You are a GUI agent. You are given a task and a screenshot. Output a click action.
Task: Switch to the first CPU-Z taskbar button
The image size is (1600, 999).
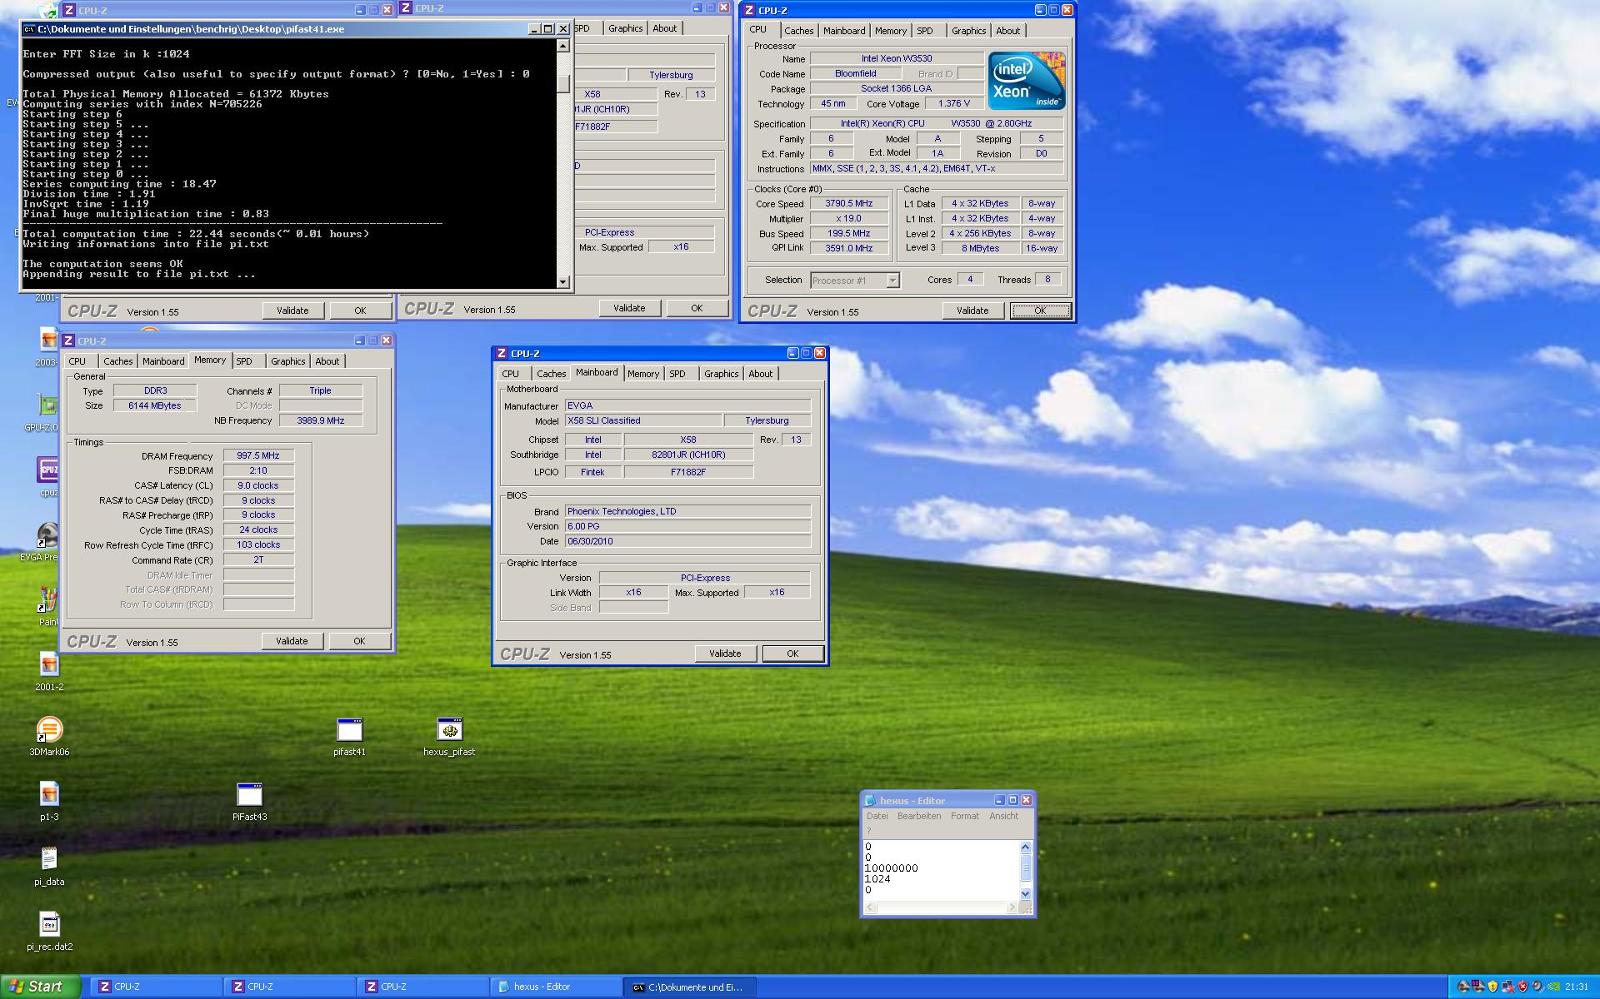(155, 986)
